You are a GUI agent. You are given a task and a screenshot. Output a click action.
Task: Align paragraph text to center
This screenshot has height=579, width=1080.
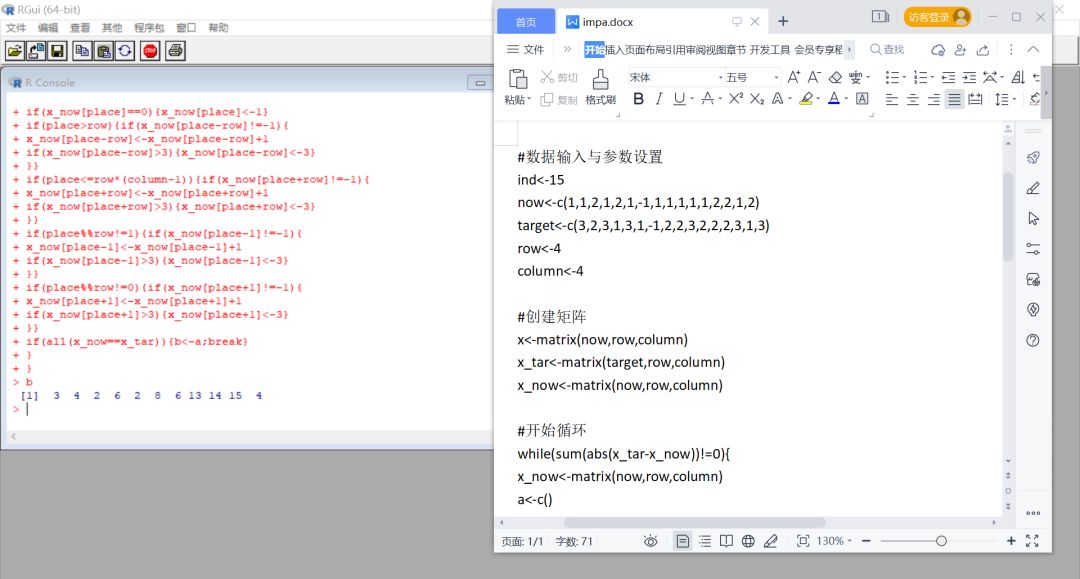[x=913, y=99]
